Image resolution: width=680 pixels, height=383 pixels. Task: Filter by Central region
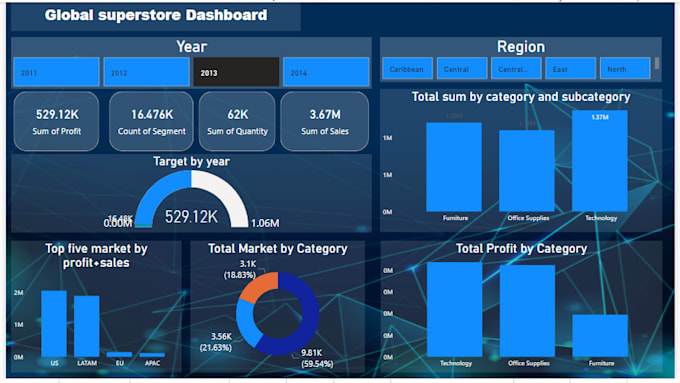coord(462,69)
